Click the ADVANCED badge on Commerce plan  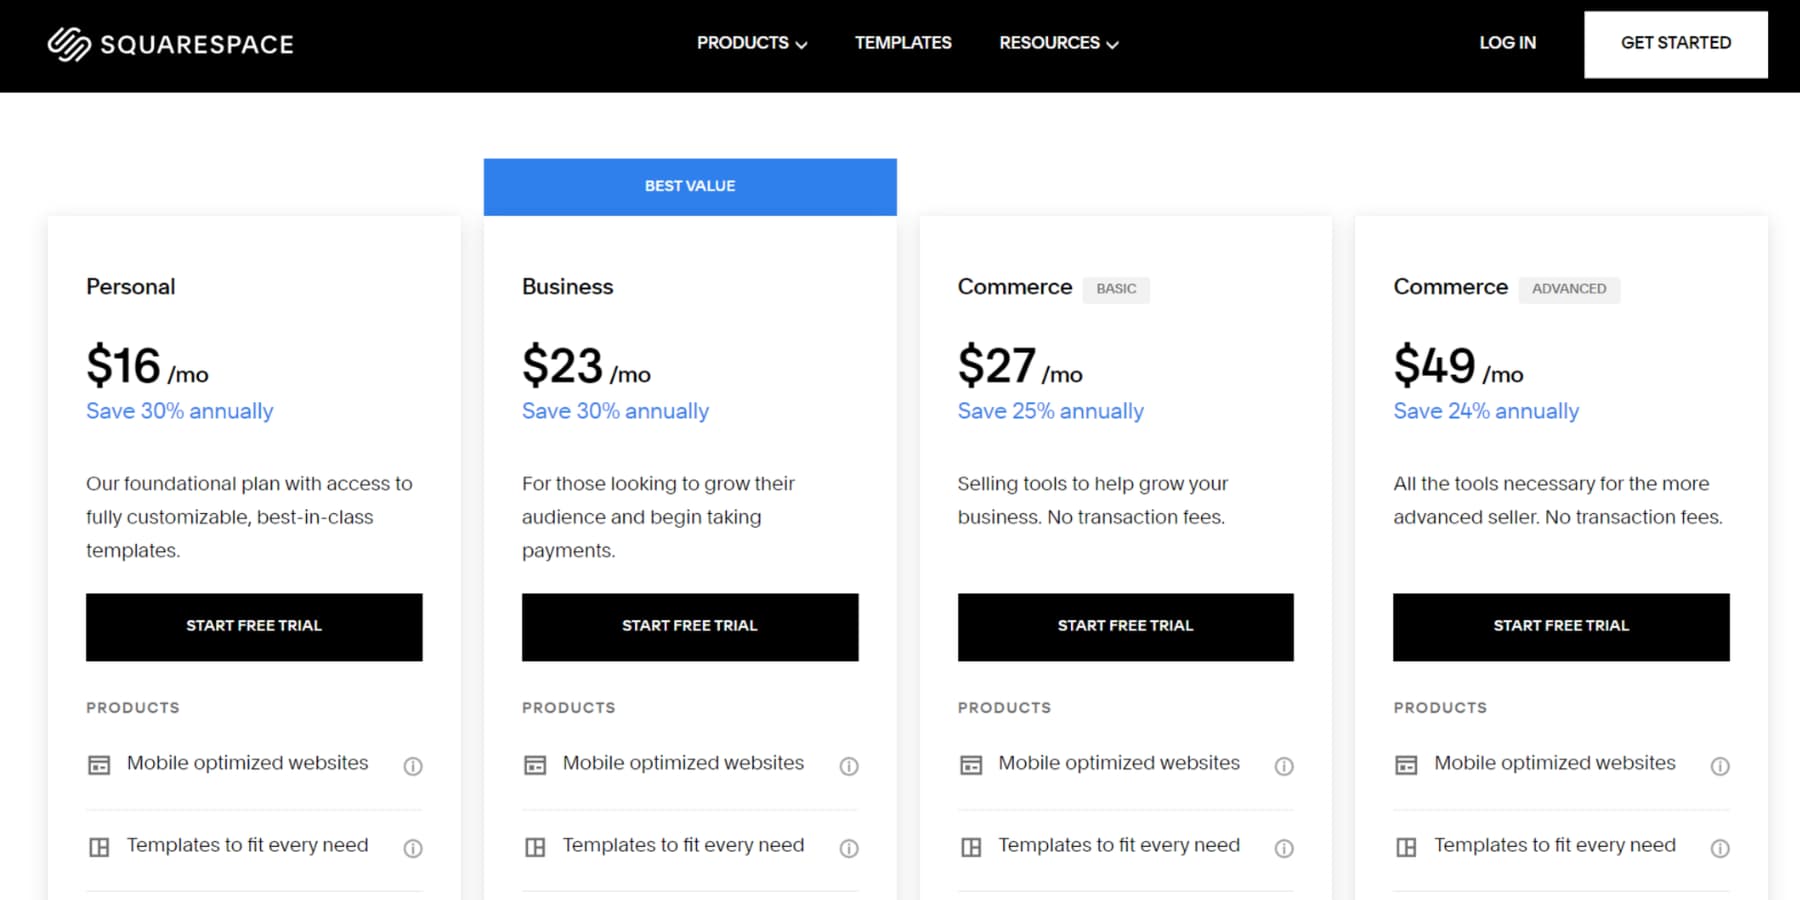point(1569,289)
